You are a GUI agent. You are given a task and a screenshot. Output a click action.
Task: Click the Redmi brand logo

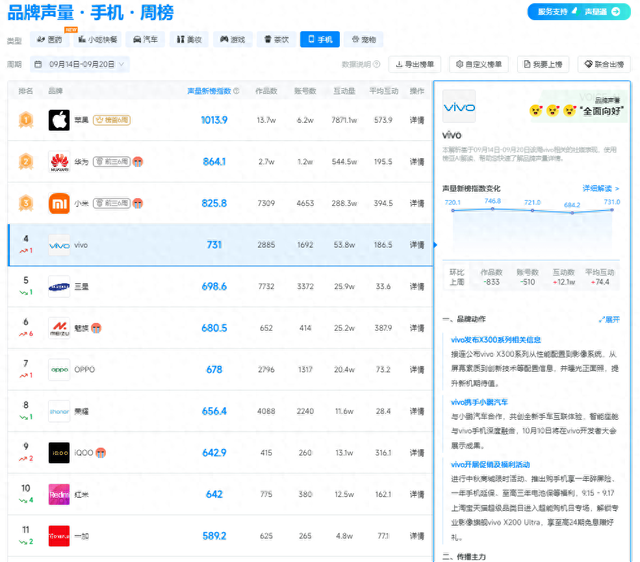[59, 495]
